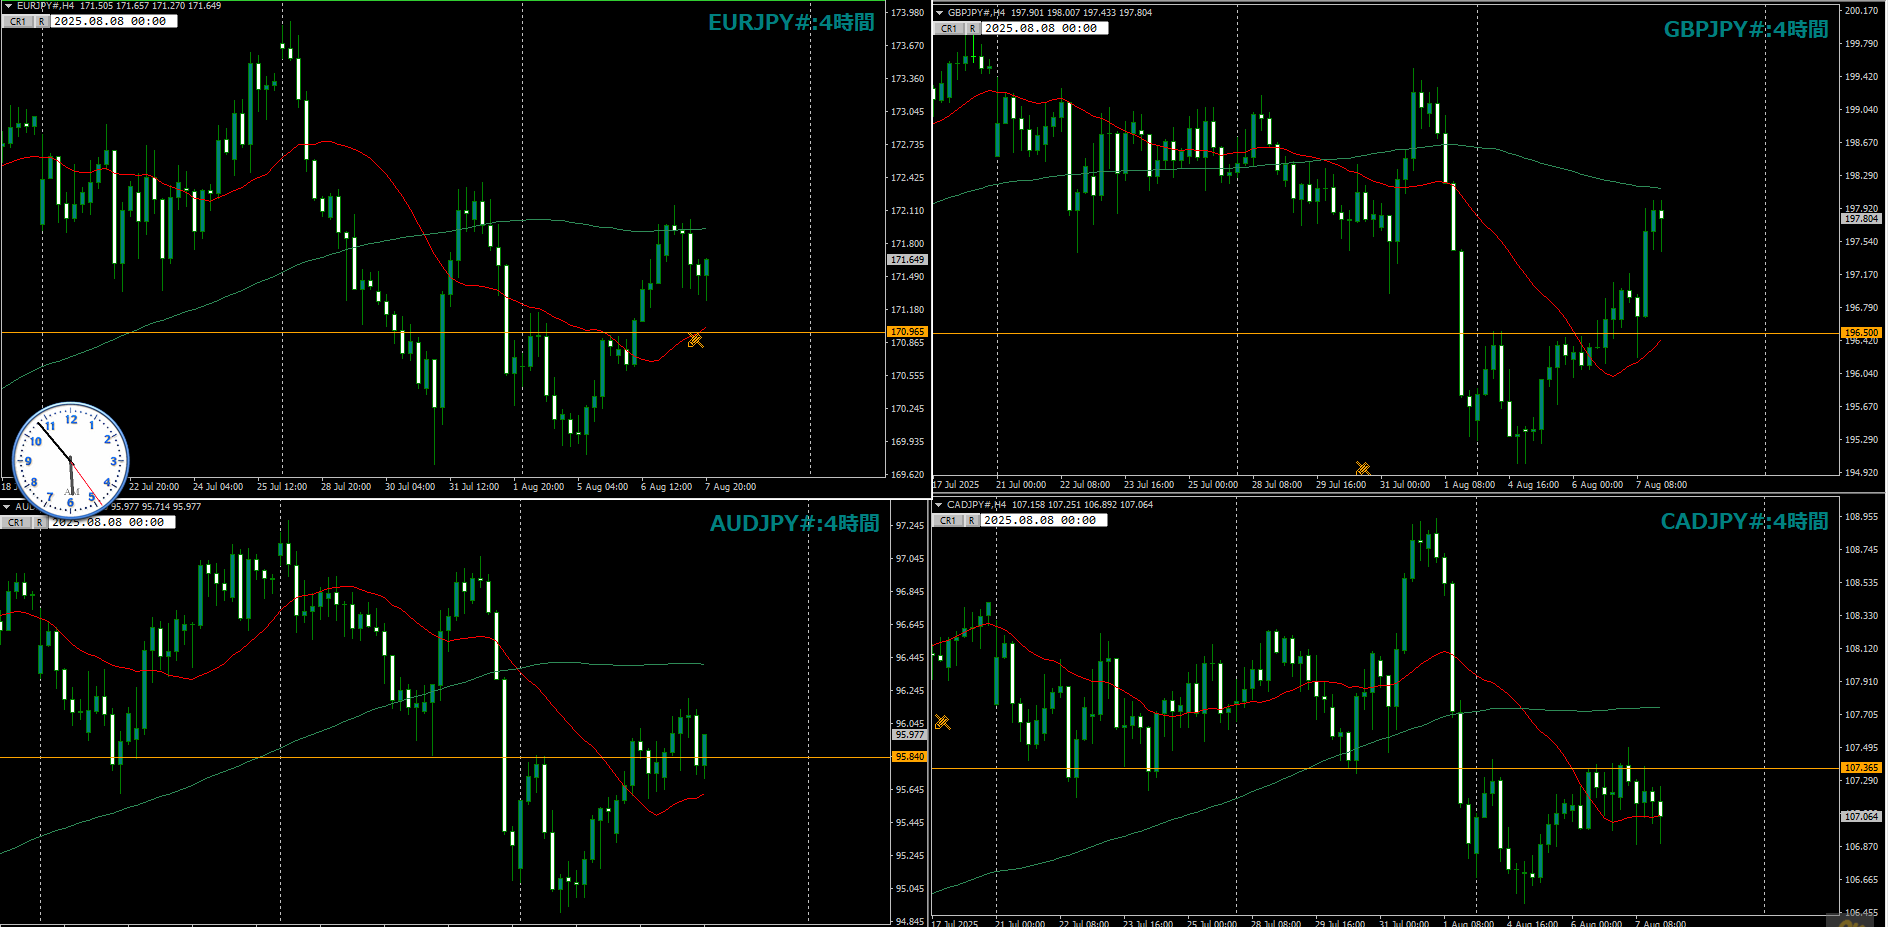Click the AUDJPY#:4時間 chart label
This screenshot has width=1888, height=927.
click(794, 524)
